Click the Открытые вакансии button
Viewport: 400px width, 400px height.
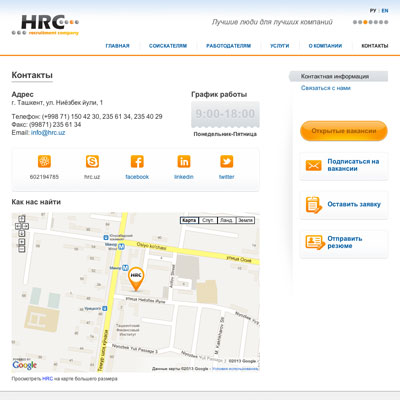(344, 131)
